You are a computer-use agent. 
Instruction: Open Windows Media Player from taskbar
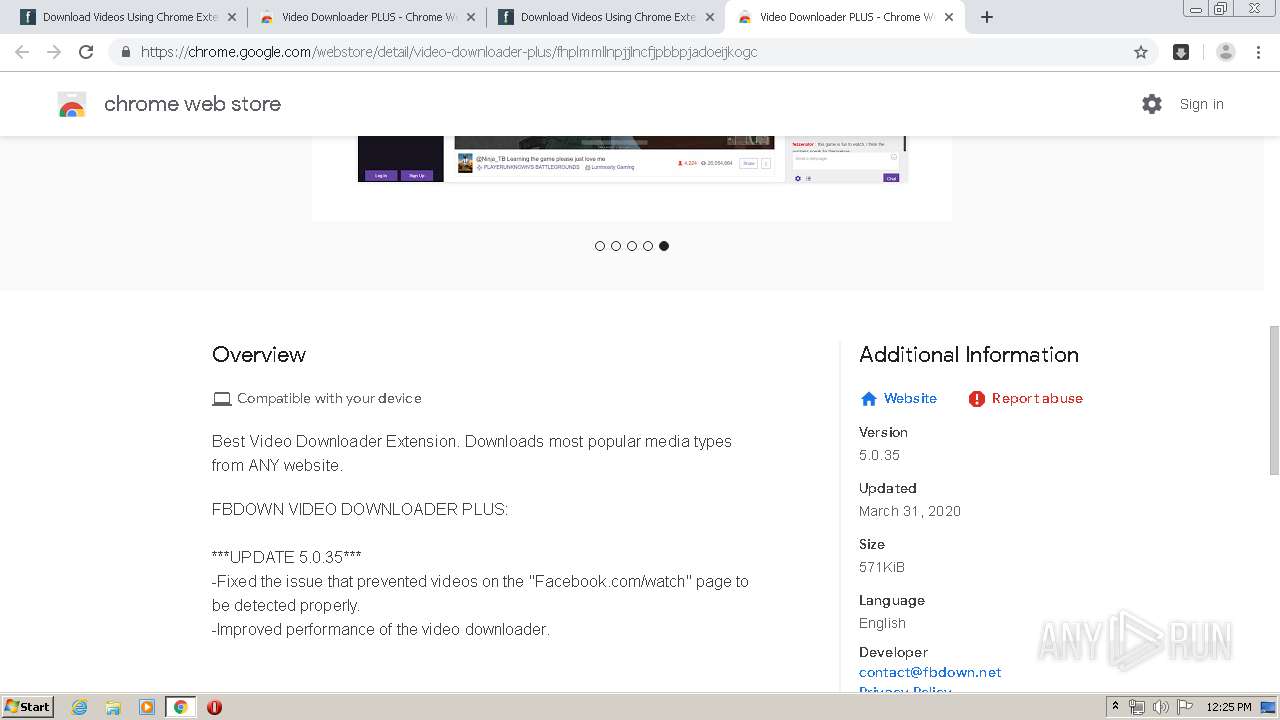click(147, 707)
